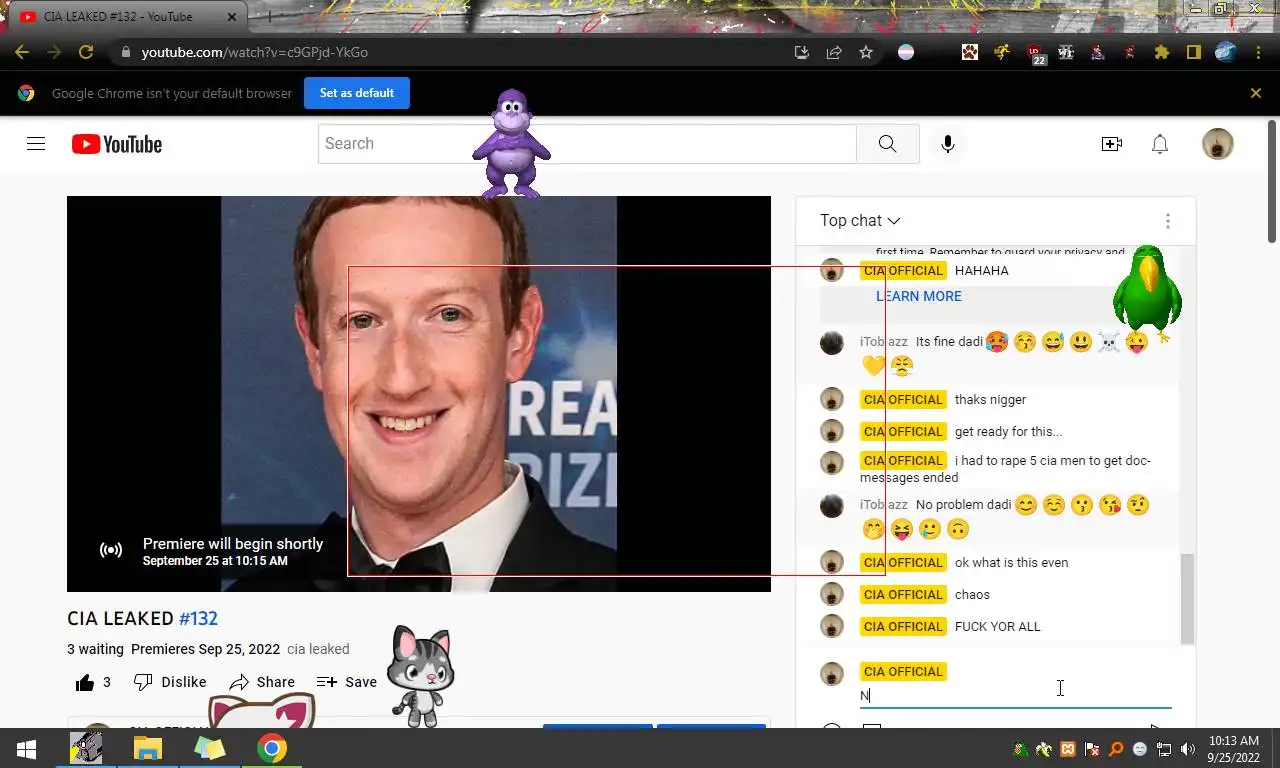Open the Chrome profile avatar
The image size is (1280, 768).
point(1226,52)
